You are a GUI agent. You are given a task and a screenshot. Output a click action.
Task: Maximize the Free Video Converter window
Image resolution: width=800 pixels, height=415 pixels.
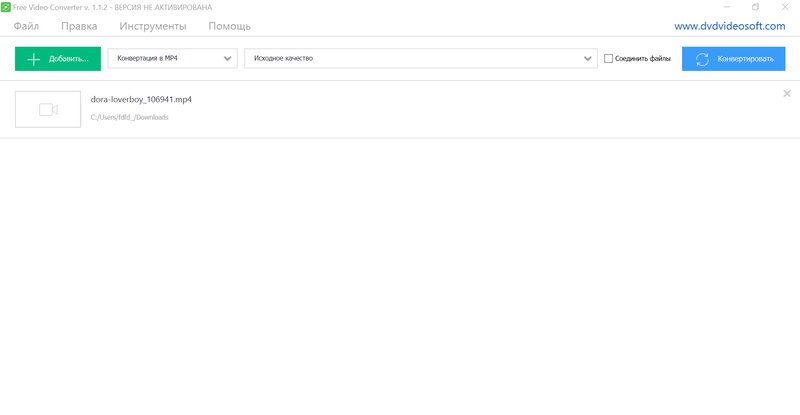coord(755,7)
